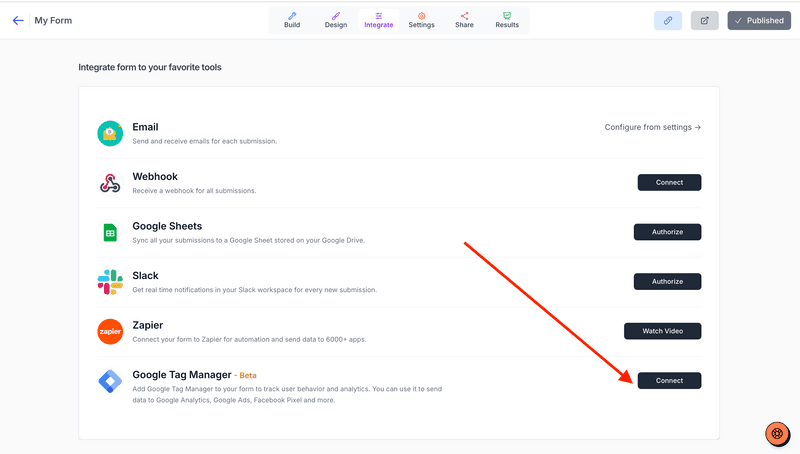The image size is (800, 454).
Task: Click 'Integrate form to your favorite tools' heading
Action: point(149,67)
